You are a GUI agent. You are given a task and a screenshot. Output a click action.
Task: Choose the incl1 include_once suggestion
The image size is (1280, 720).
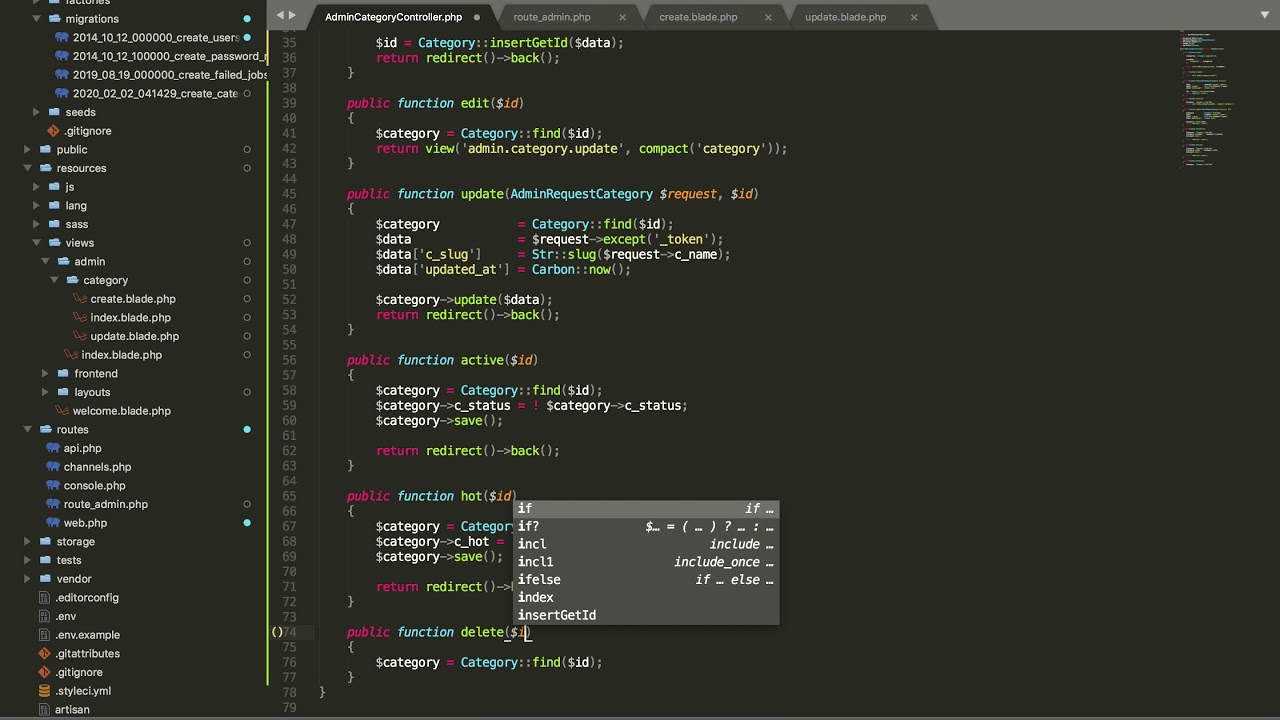(646, 562)
